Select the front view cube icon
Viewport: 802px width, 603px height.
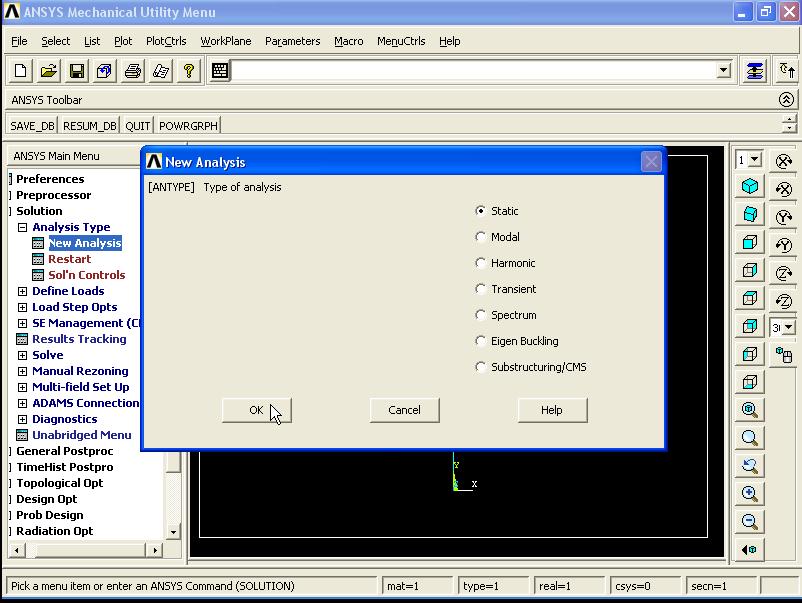(750, 242)
